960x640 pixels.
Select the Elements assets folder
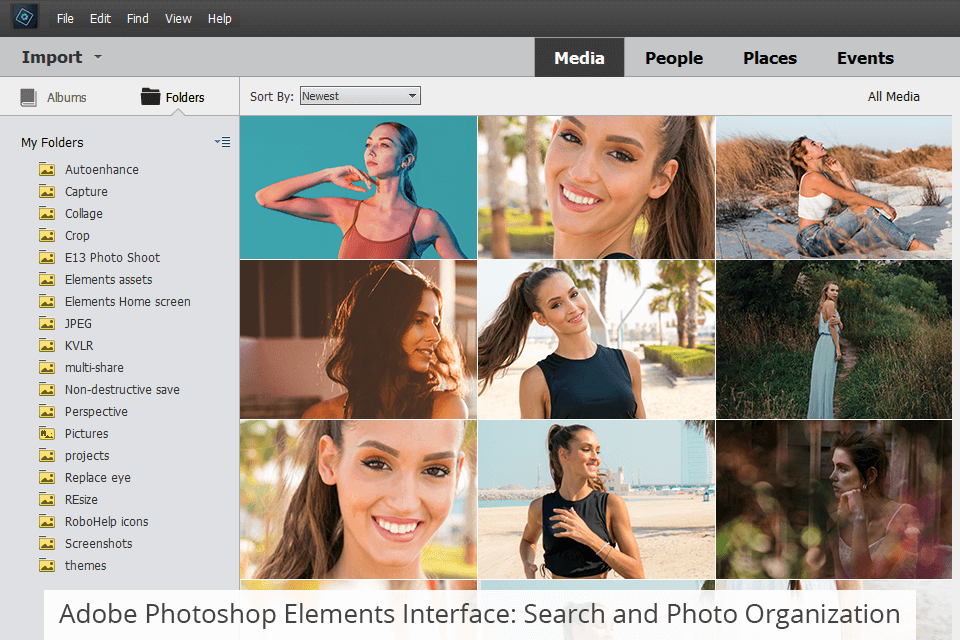point(108,280)
